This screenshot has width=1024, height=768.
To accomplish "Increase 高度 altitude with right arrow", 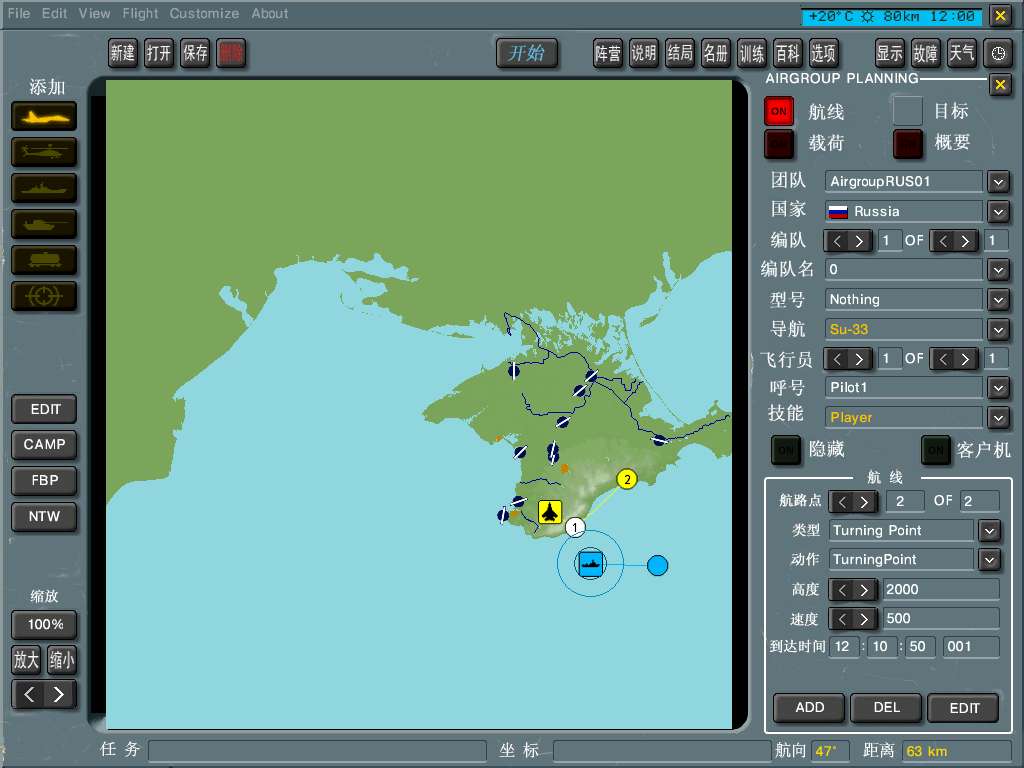I will click(865, 590).
